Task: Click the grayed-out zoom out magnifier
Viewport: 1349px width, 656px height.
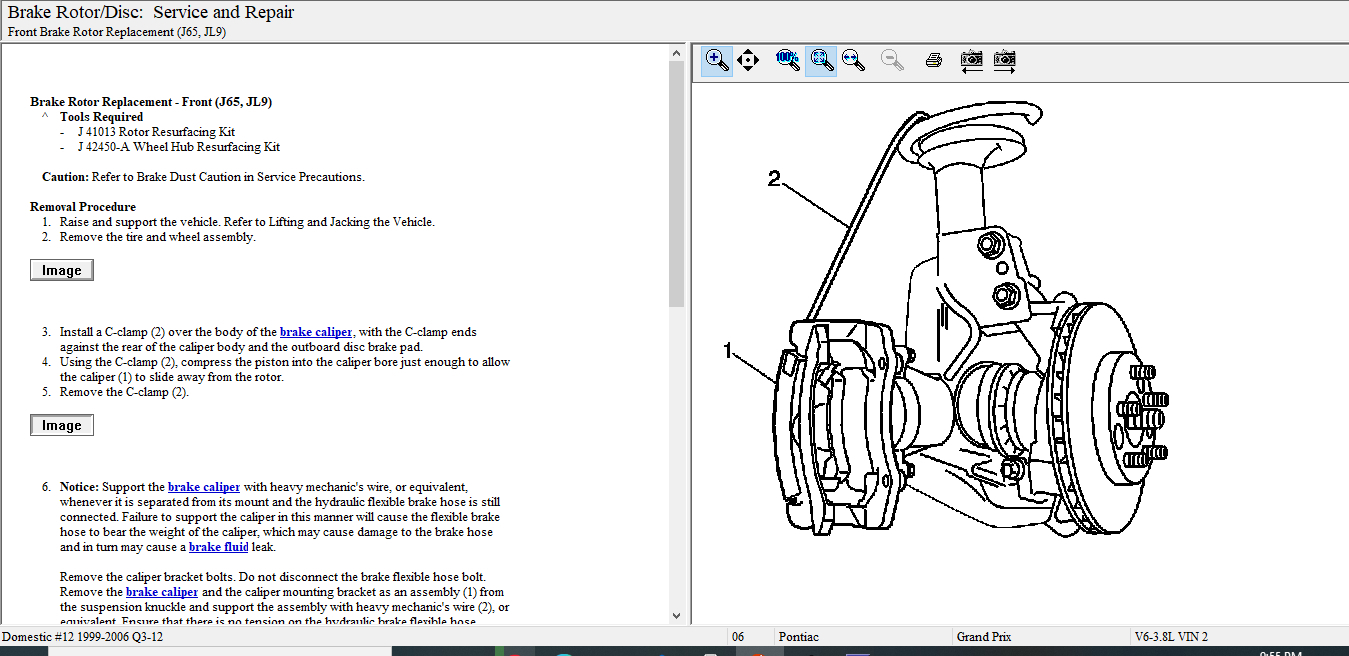Action: [x=892, y=61]
